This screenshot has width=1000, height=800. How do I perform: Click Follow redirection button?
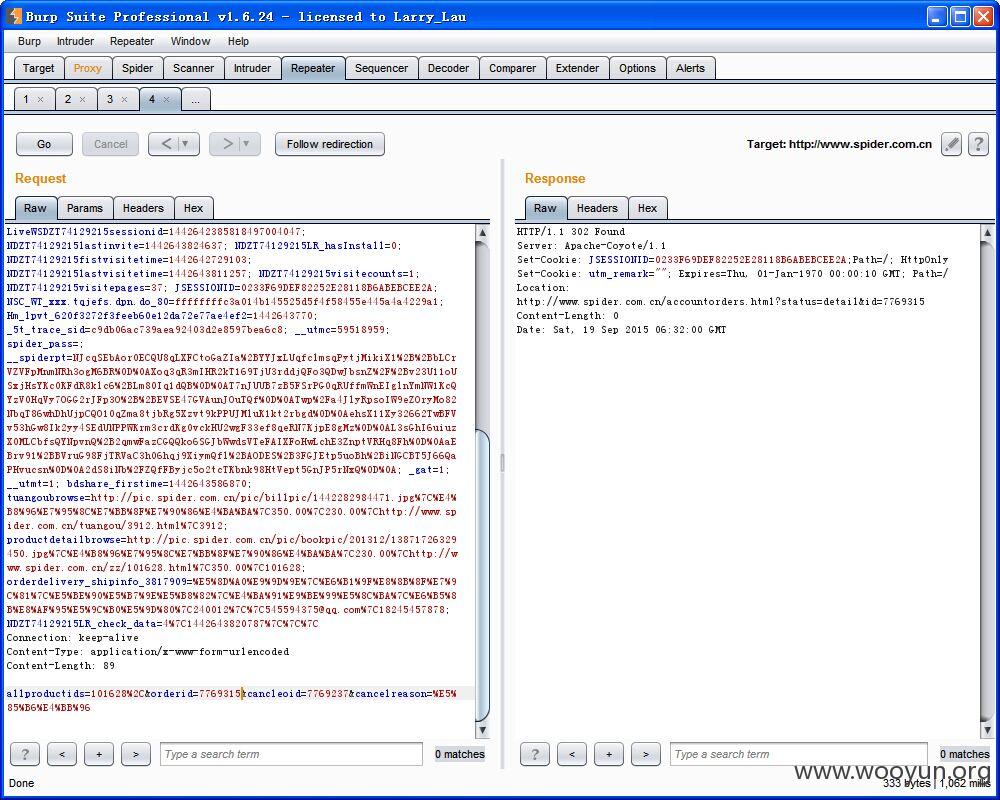coord(330,144)
